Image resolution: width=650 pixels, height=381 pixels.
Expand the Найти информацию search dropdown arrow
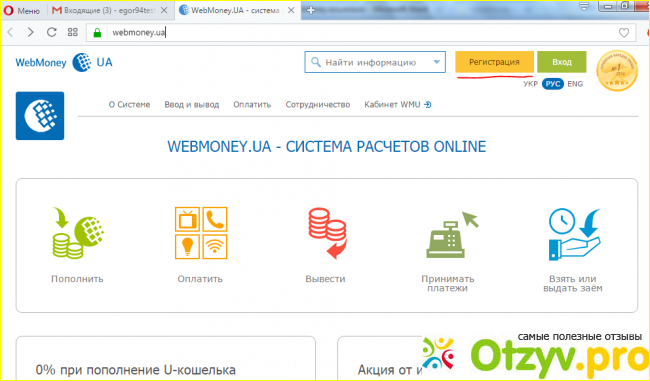coord(437,62)
